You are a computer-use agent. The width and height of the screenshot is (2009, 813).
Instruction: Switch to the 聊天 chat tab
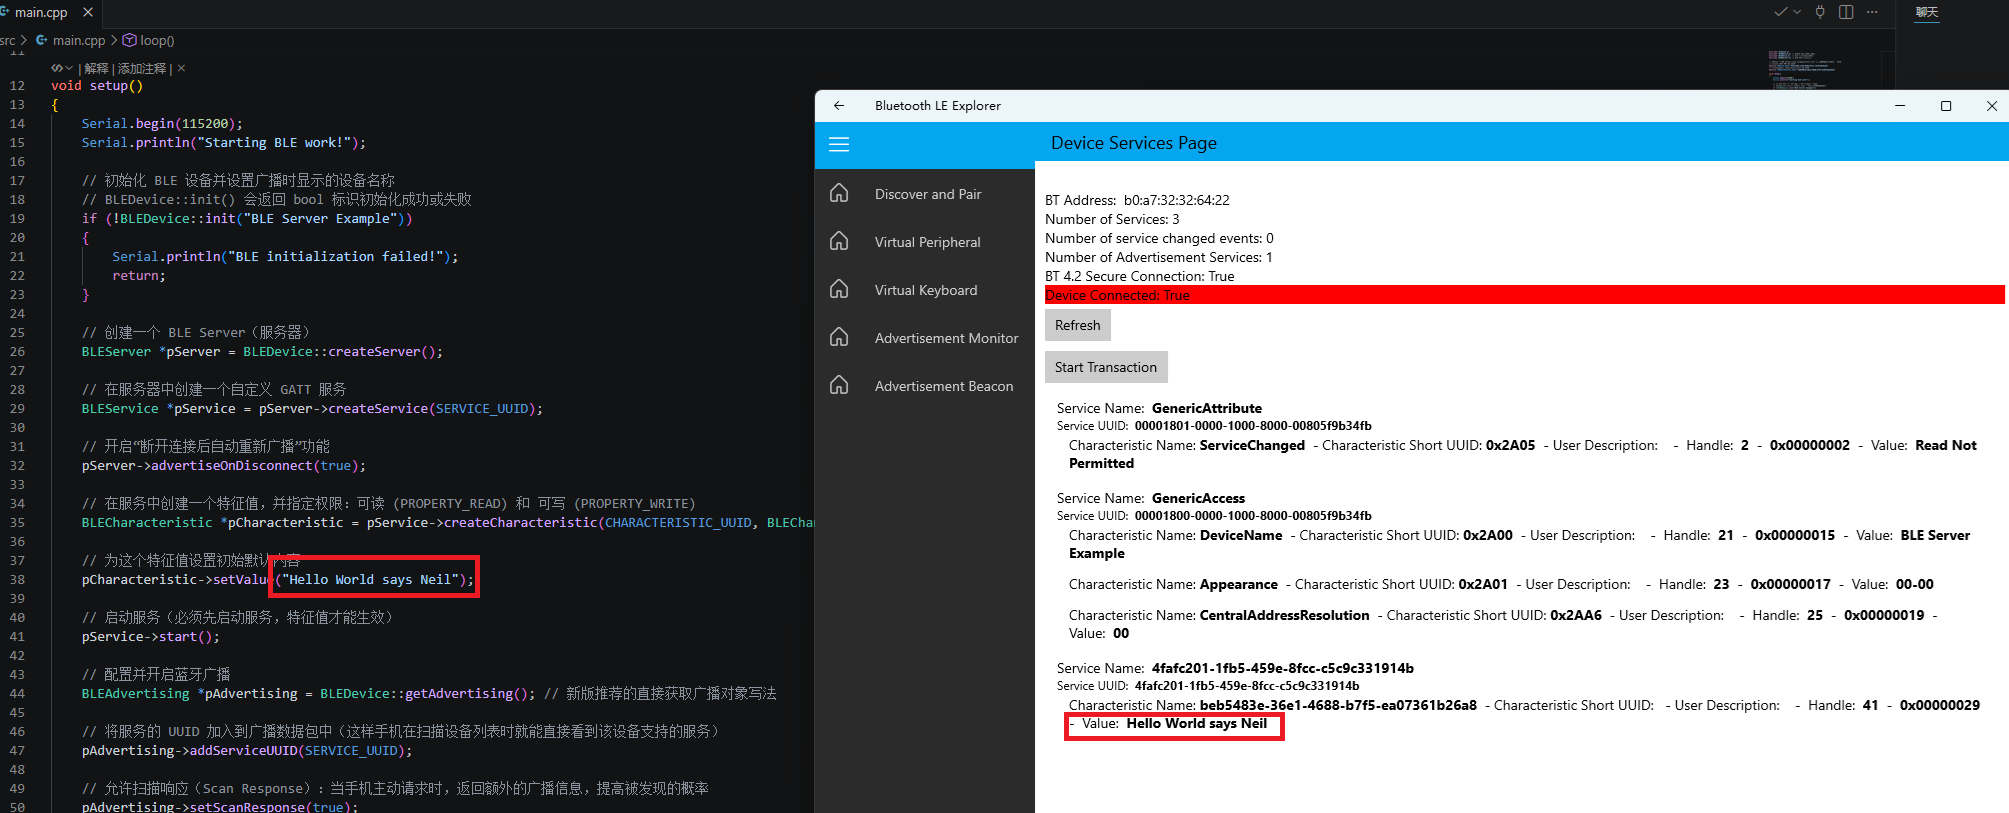[1927, 12]
